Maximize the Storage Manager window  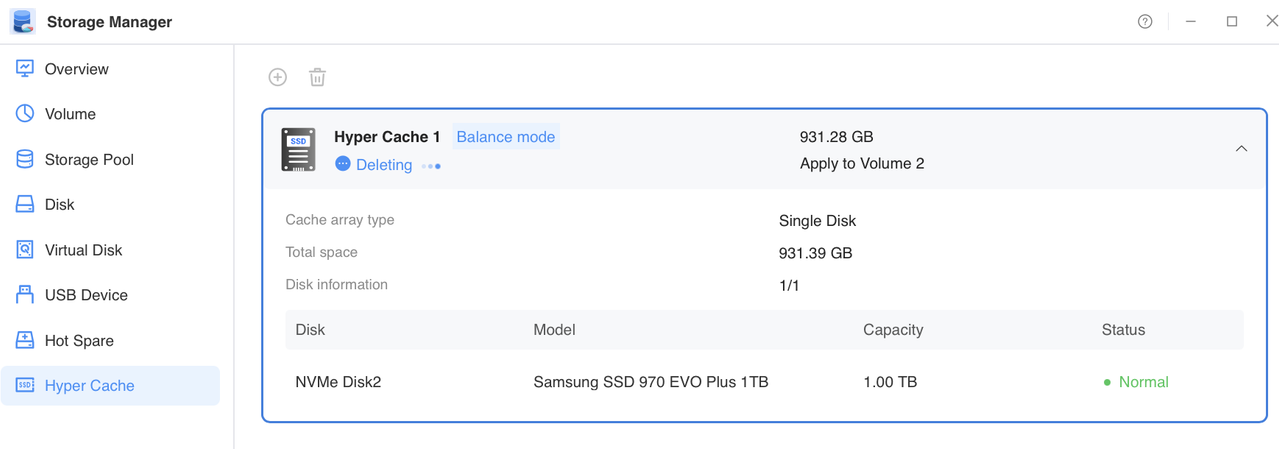1232,21
